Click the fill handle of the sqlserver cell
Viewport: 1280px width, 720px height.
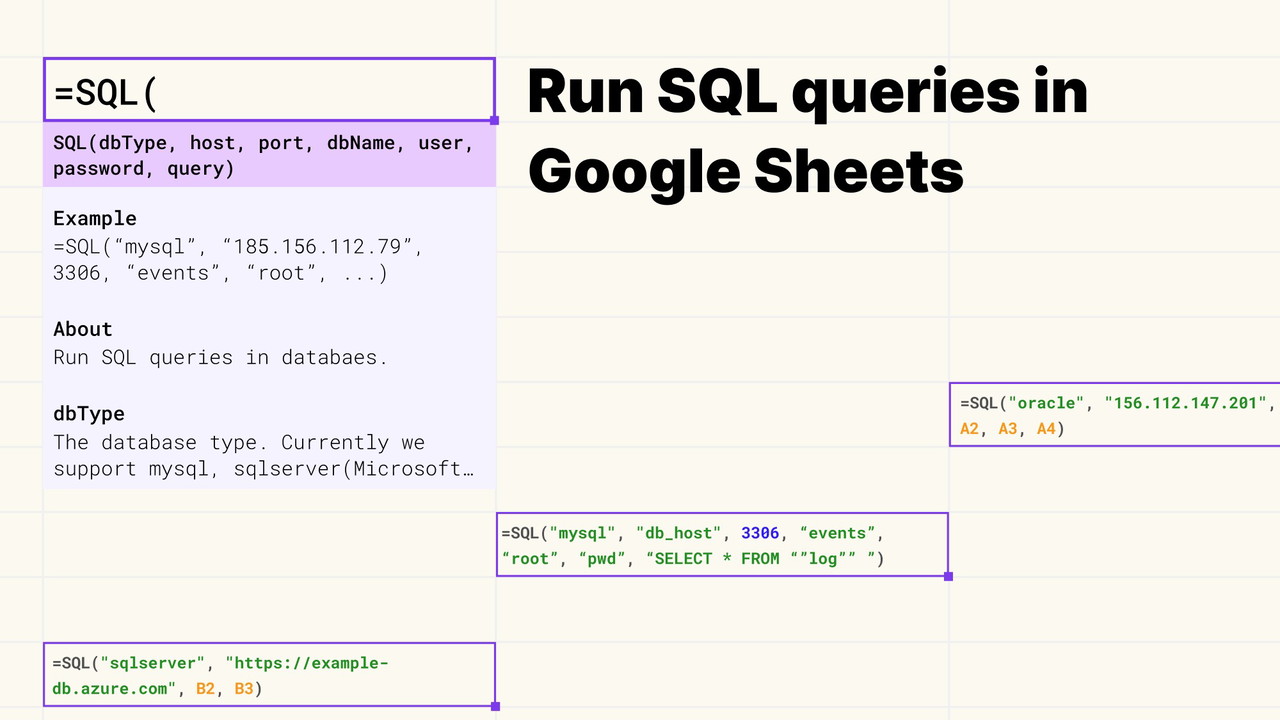(494, 706)
